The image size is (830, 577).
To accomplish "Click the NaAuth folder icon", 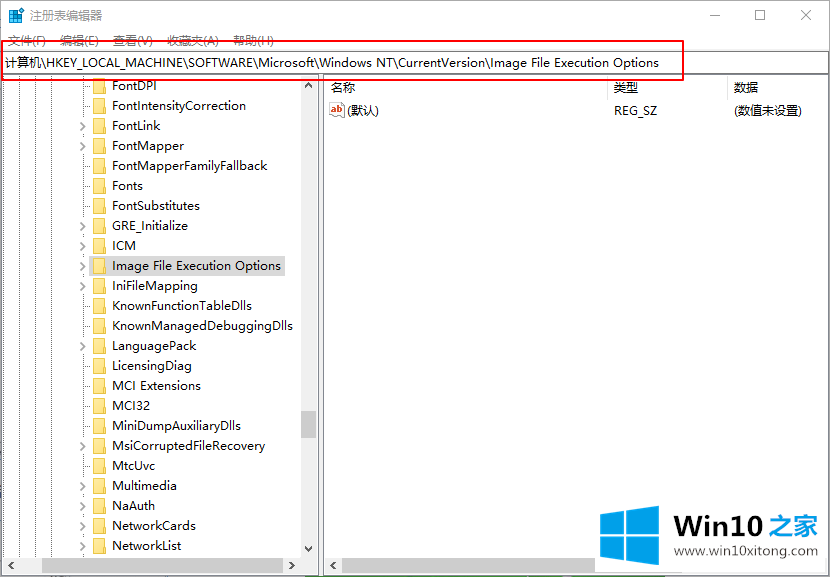I will coord(99,506).
